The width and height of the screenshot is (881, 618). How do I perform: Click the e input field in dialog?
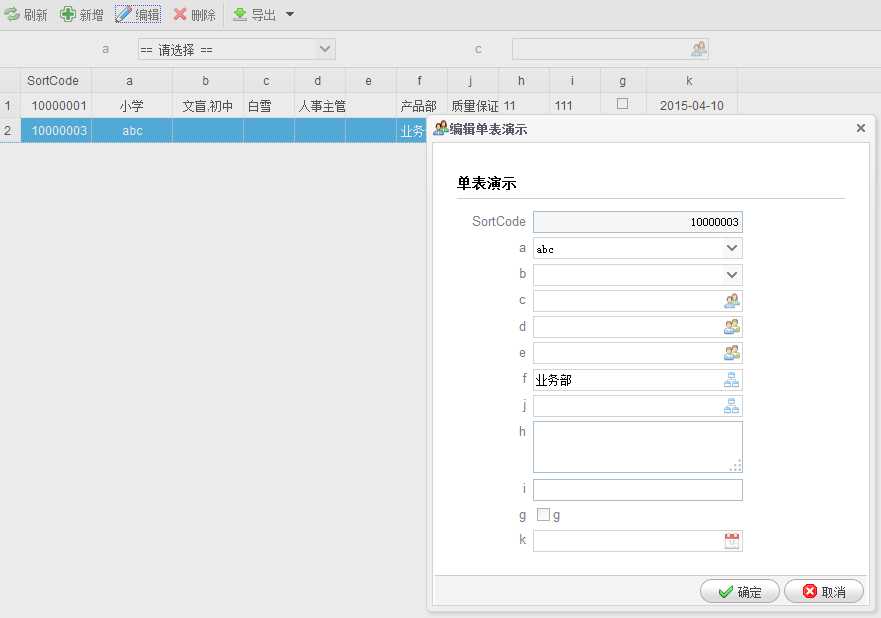(638, 353)
